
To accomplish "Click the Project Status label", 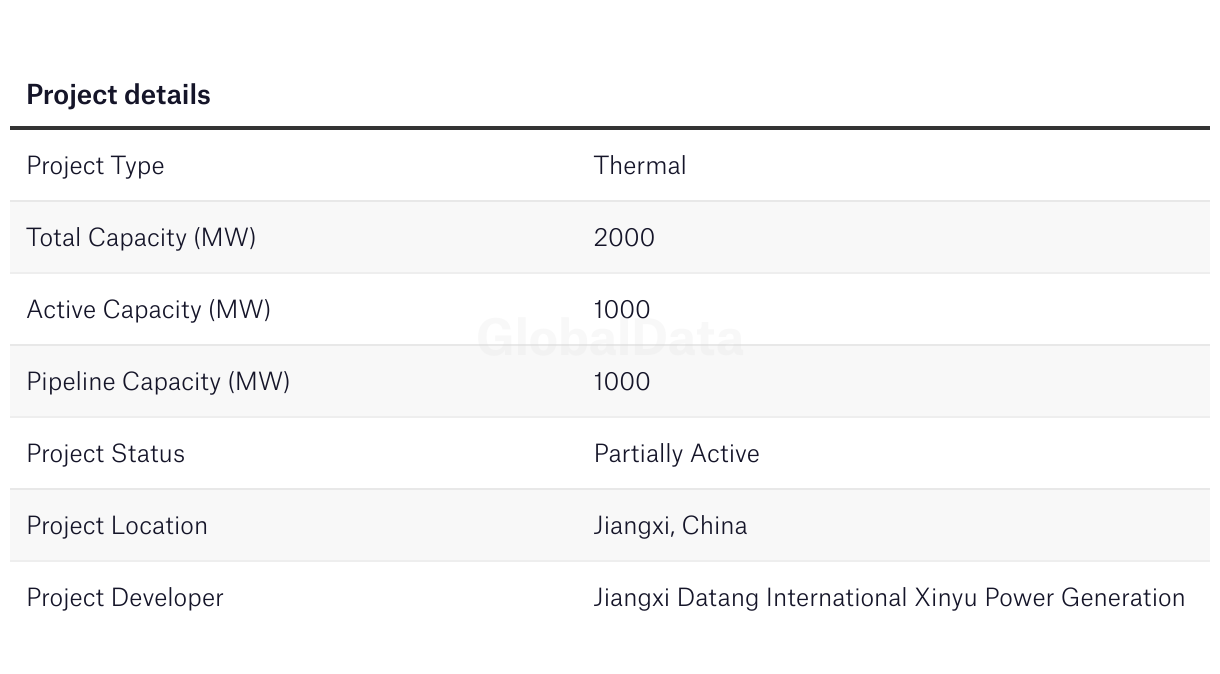I will coord(106,453).
